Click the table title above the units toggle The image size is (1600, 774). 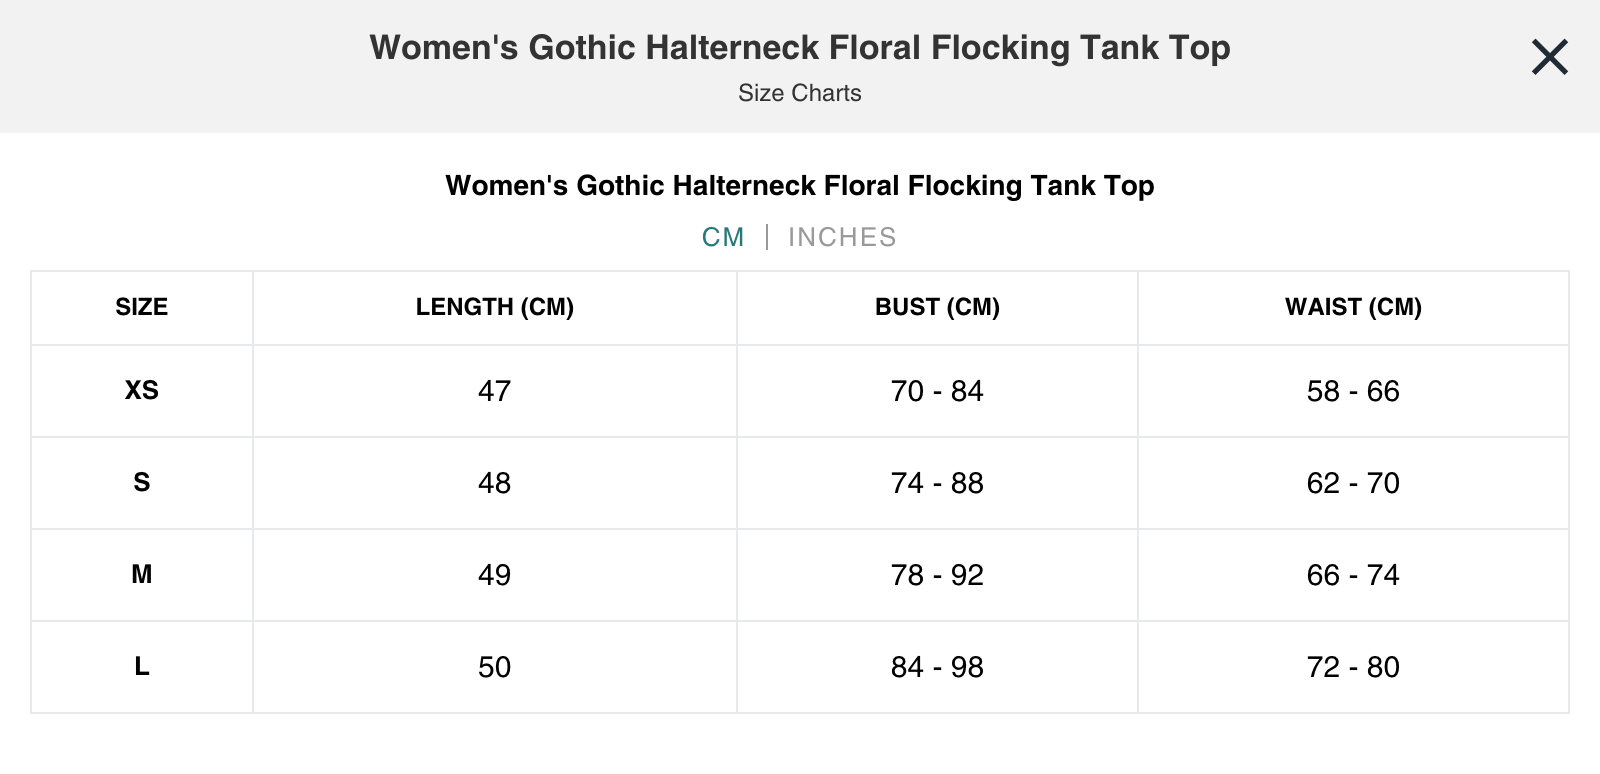coord(800,186)
